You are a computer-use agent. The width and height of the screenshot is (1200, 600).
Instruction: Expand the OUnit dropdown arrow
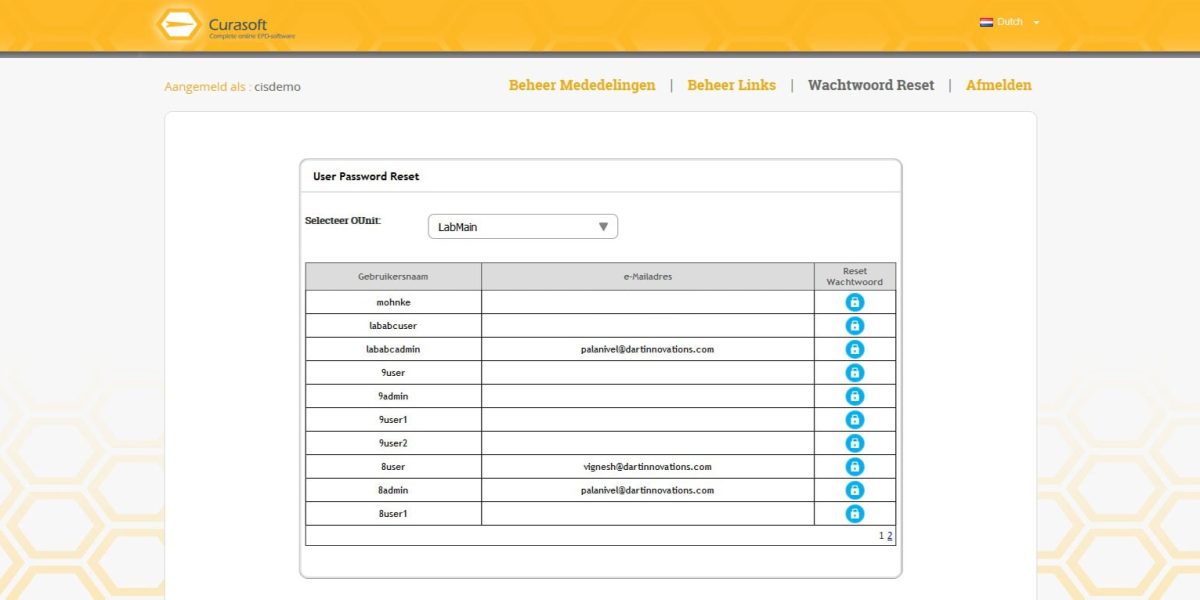click(603, 226)
